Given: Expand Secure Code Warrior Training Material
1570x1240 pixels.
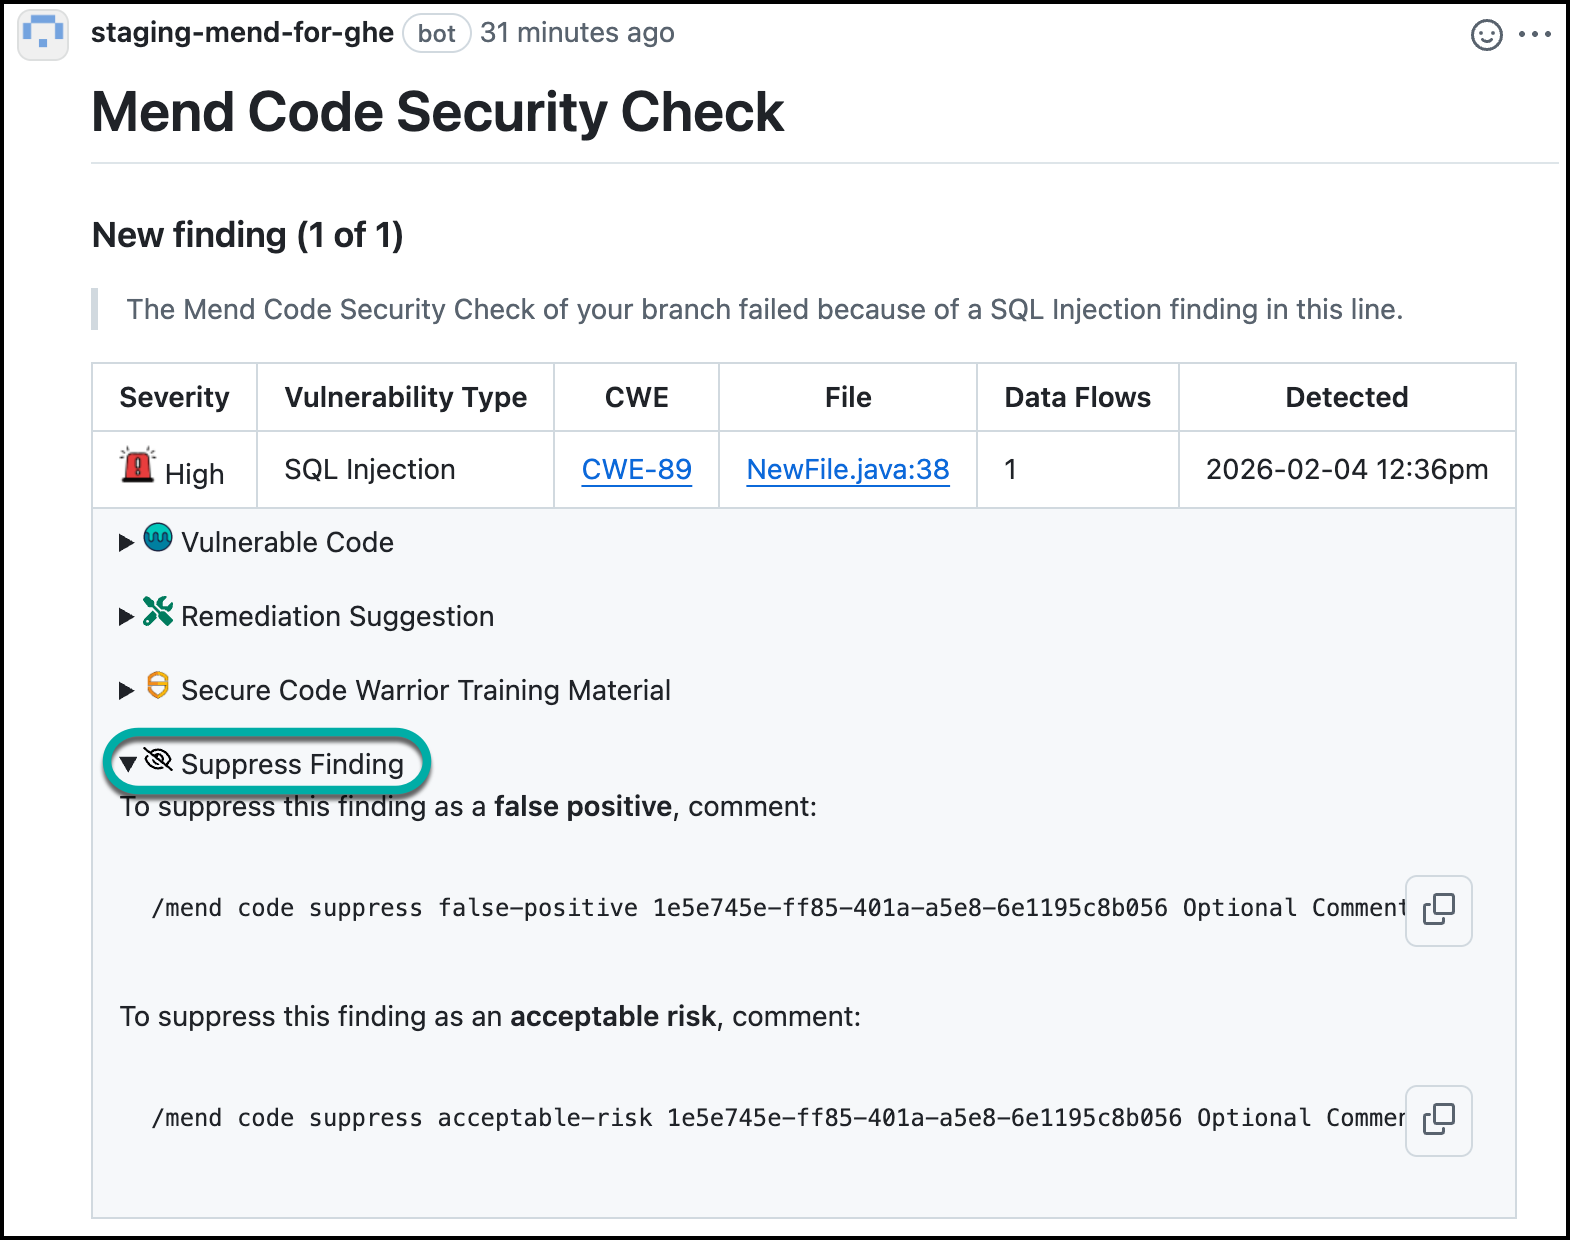Looking at the screenshot, I should click(395, 690).
